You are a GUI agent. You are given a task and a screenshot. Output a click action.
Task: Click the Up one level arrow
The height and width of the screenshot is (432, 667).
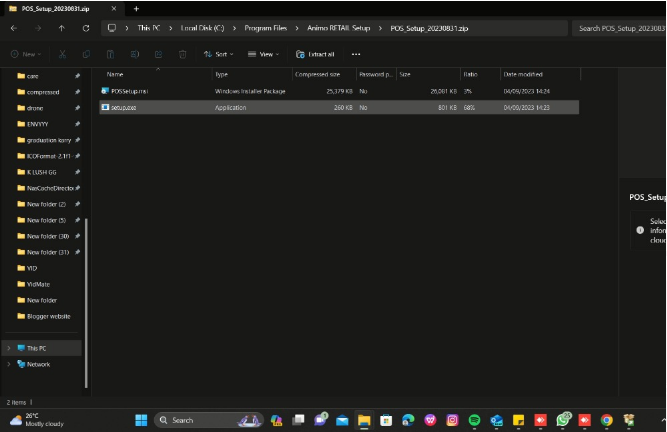62,28
